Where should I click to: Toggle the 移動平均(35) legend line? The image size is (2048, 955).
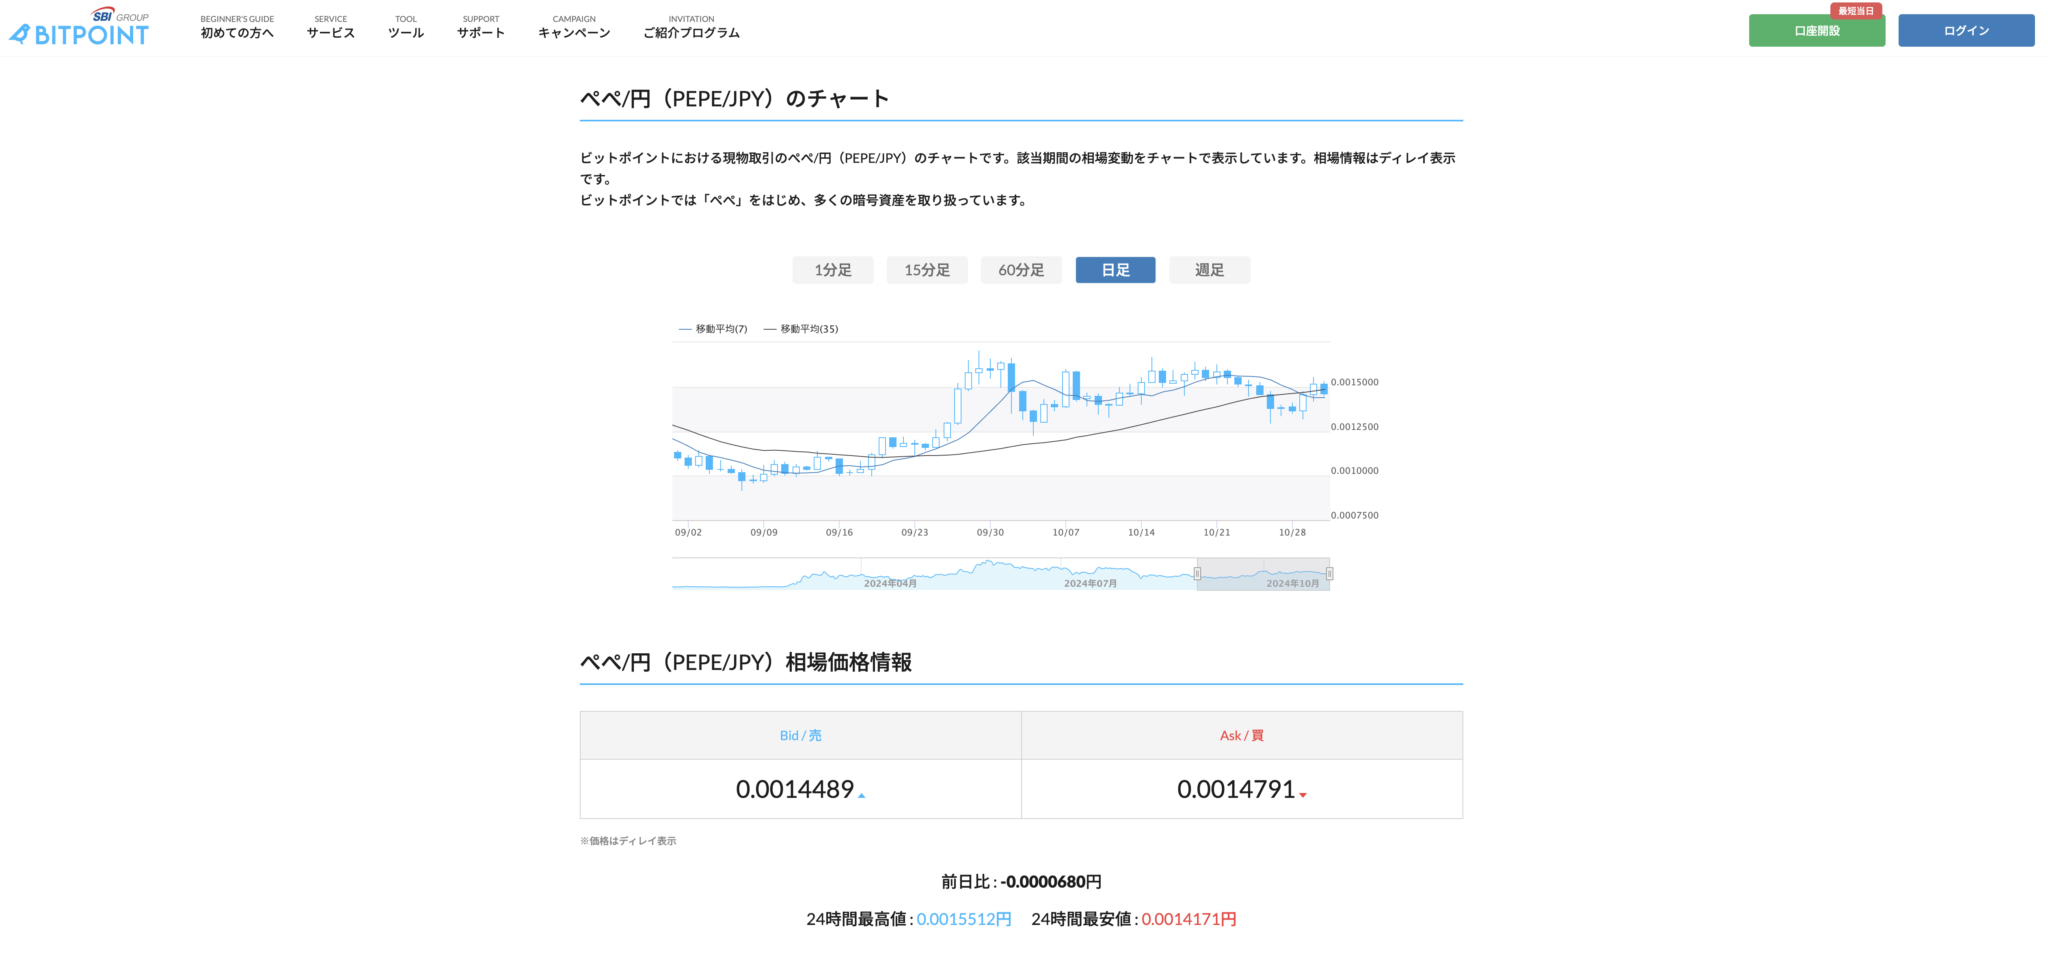click(801, 329)
